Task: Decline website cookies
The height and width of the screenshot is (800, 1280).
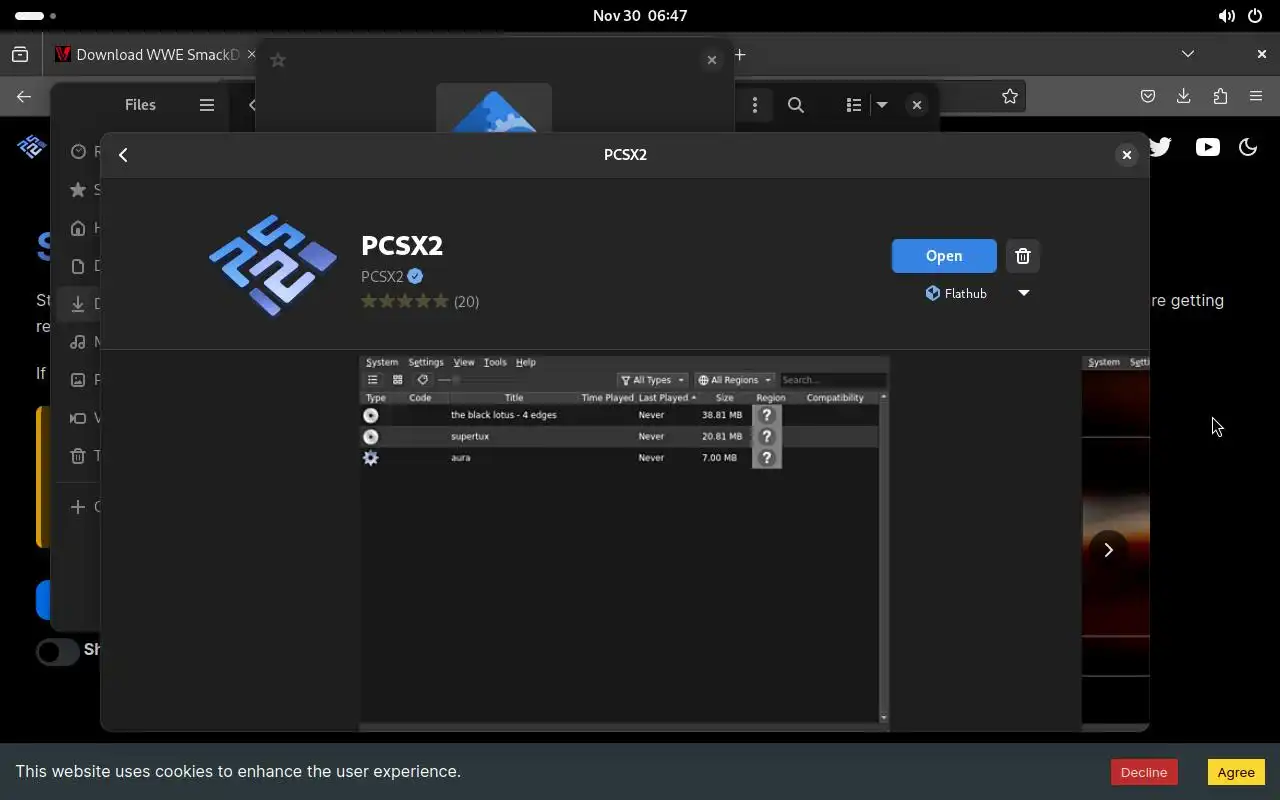Action: pos(1143,772)
